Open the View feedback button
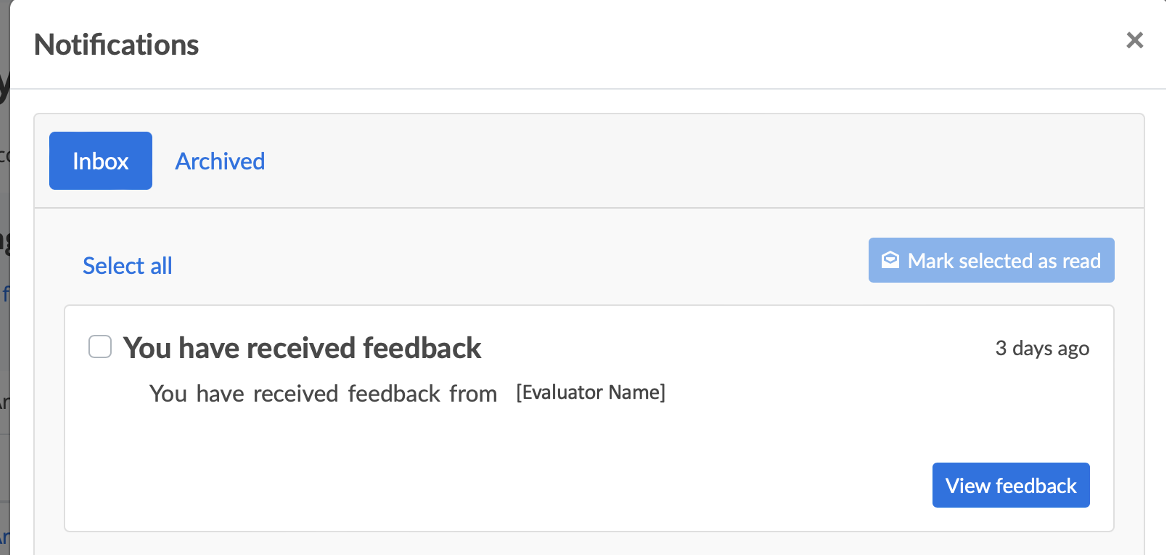This screenshot has width=1166, height=555. tap(1011, 485)
